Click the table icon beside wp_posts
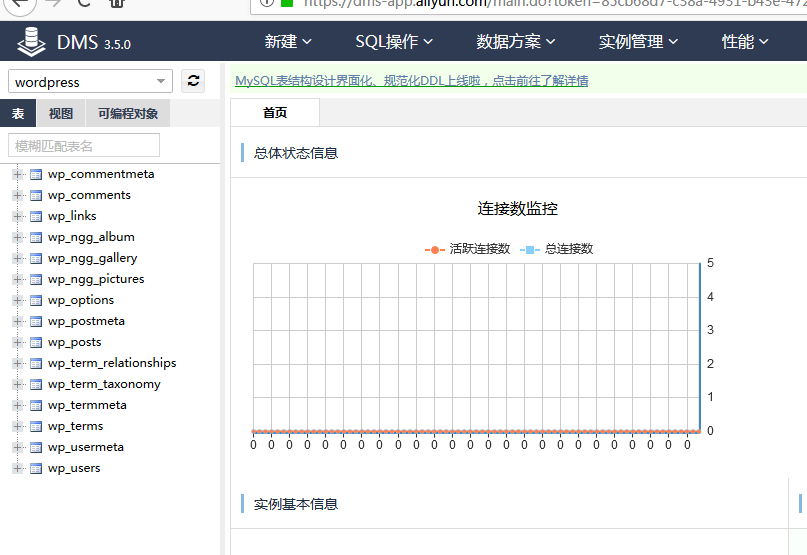This screenshot has height=555, width=807. (36, 342)
